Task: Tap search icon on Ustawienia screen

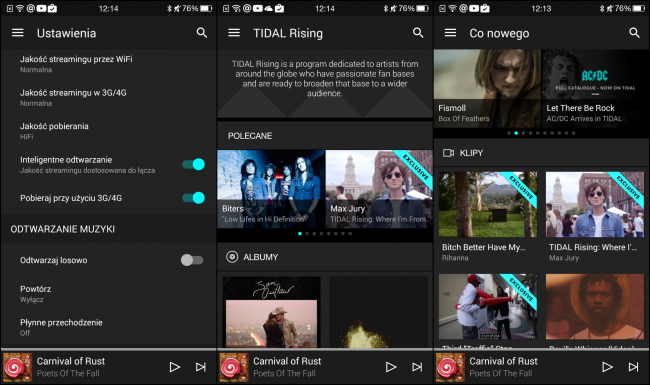Action: [202, 33]
